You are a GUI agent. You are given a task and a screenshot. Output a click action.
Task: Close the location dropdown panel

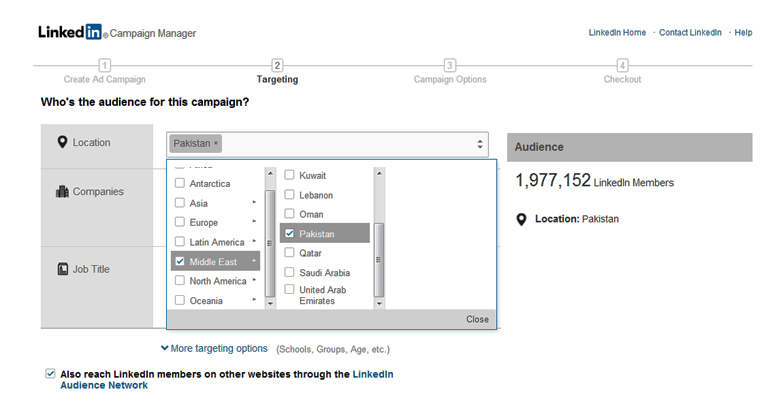pyautogui.click(x=477, y=319)
